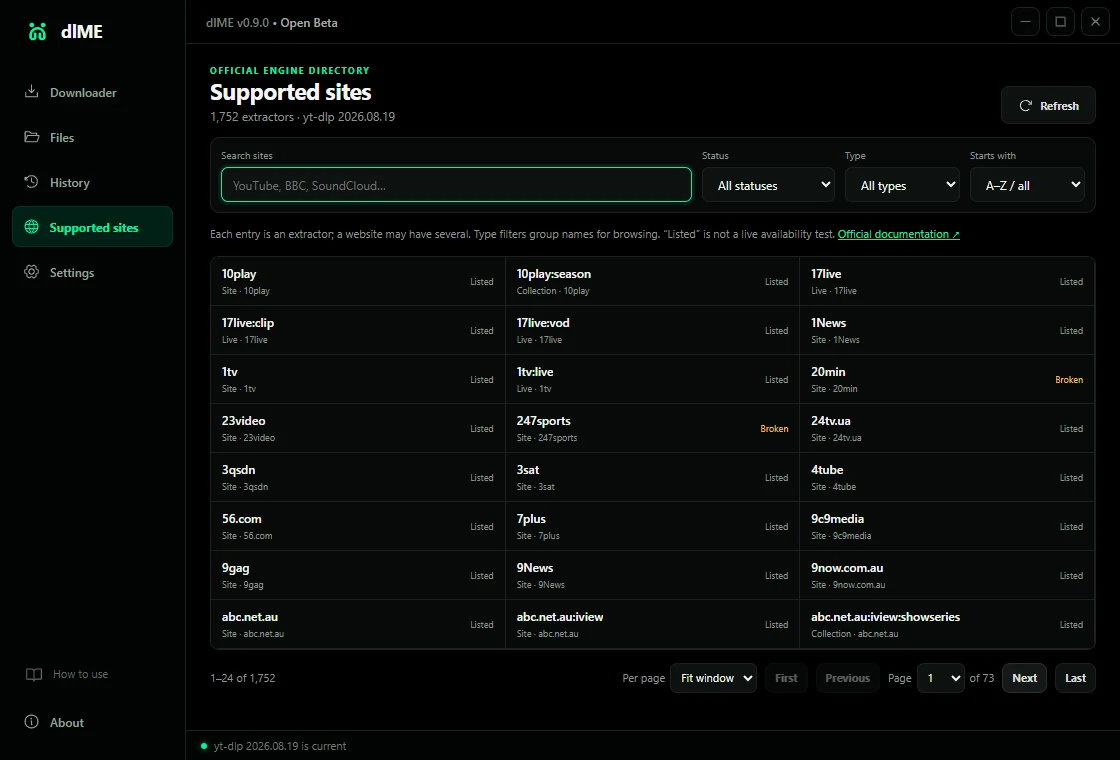This screenshot has width=1120, height=760.
Task: Select the abc.net.au:iview extractor entry
Action: tap(652, 624)
